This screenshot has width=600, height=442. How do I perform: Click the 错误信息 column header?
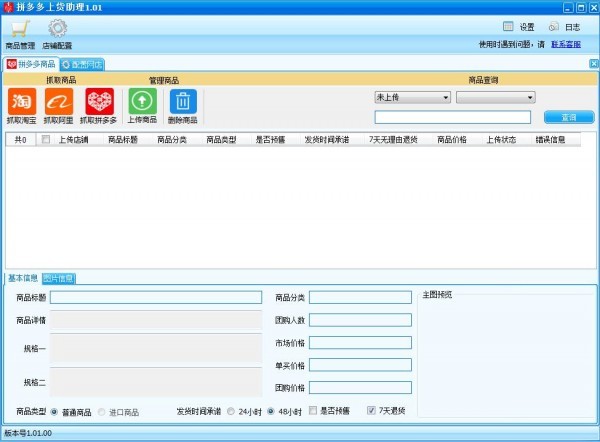(x=550, y=140)
